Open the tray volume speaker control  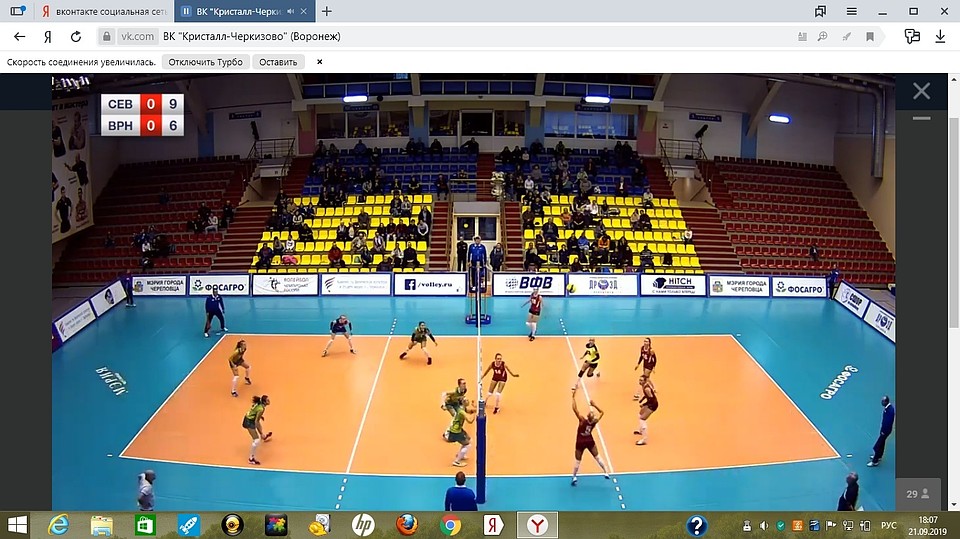[x=763, y=526]
